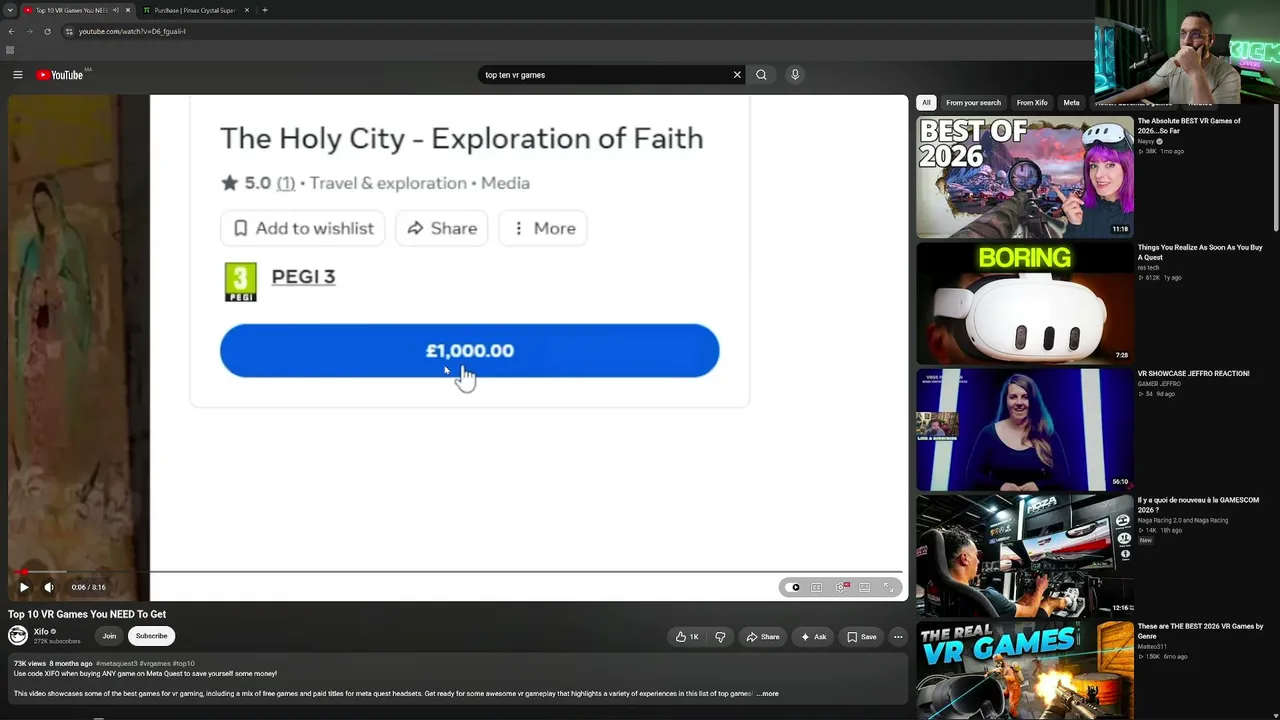This screenshot has height=720, width=1280.
Task: Reload the YouTube page
Action: [47, 31]
